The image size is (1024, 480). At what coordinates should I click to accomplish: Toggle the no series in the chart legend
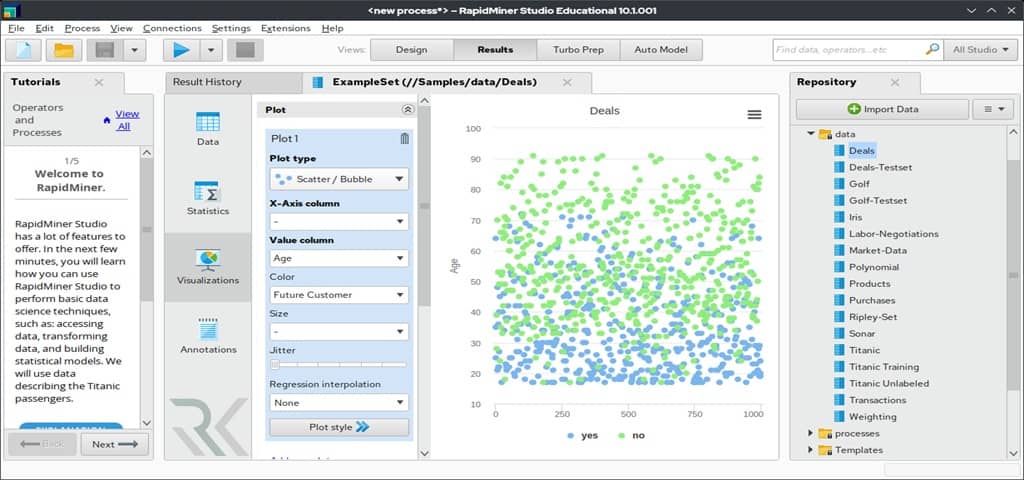[630, 435]
